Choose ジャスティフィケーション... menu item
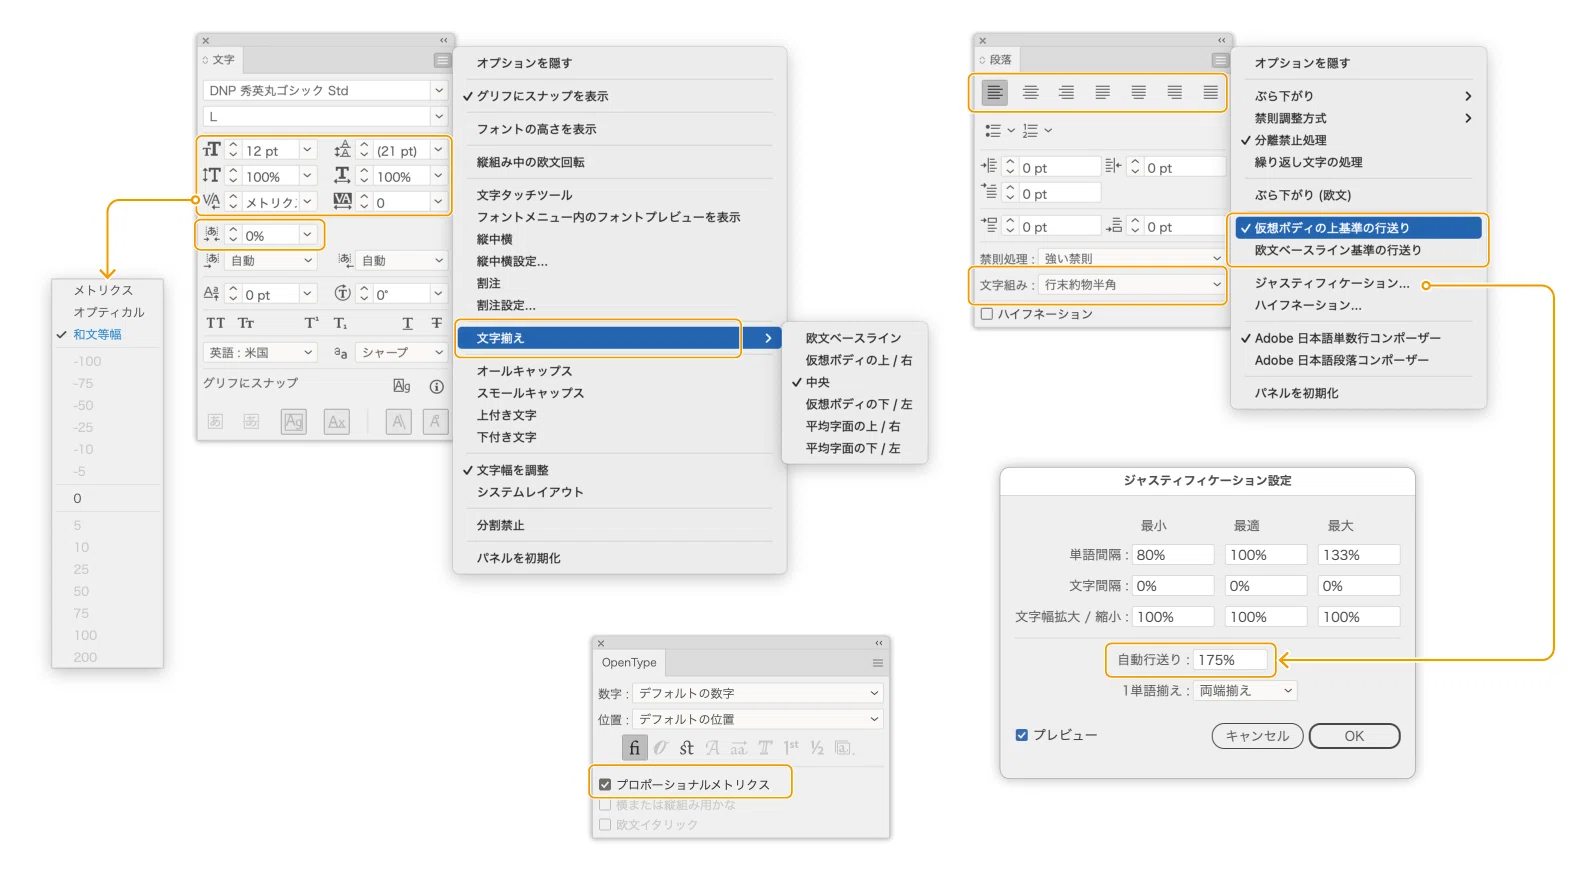1584x874 pixels. pyautogui.click(x=1332, y=283)
